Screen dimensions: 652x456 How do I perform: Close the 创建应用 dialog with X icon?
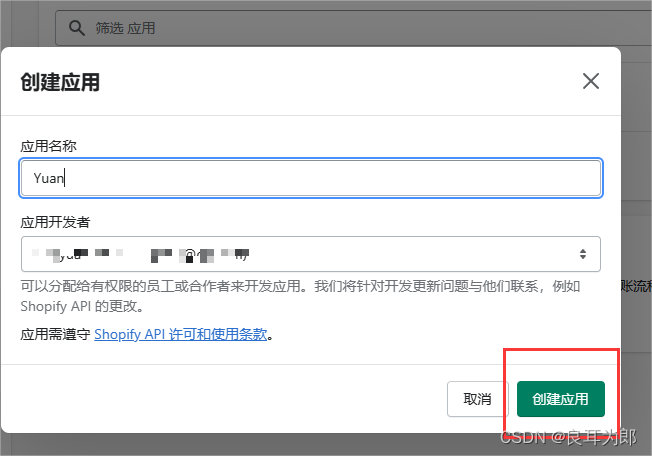point(590,81)
